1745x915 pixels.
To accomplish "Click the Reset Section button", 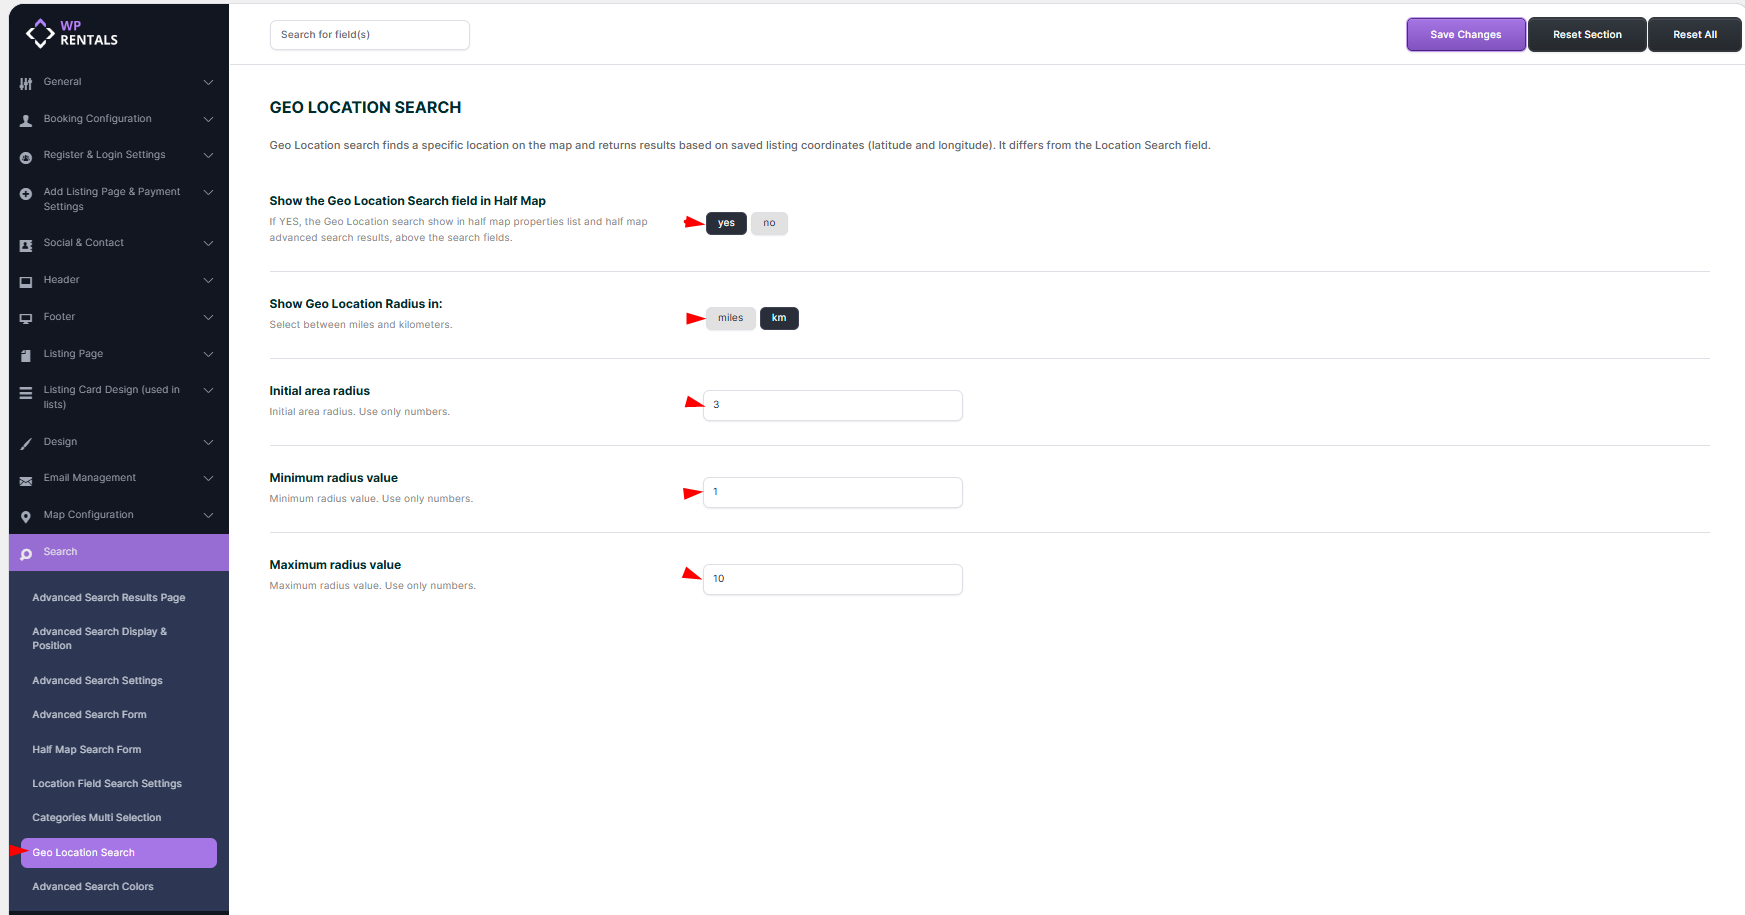I will coord(1587,35).
